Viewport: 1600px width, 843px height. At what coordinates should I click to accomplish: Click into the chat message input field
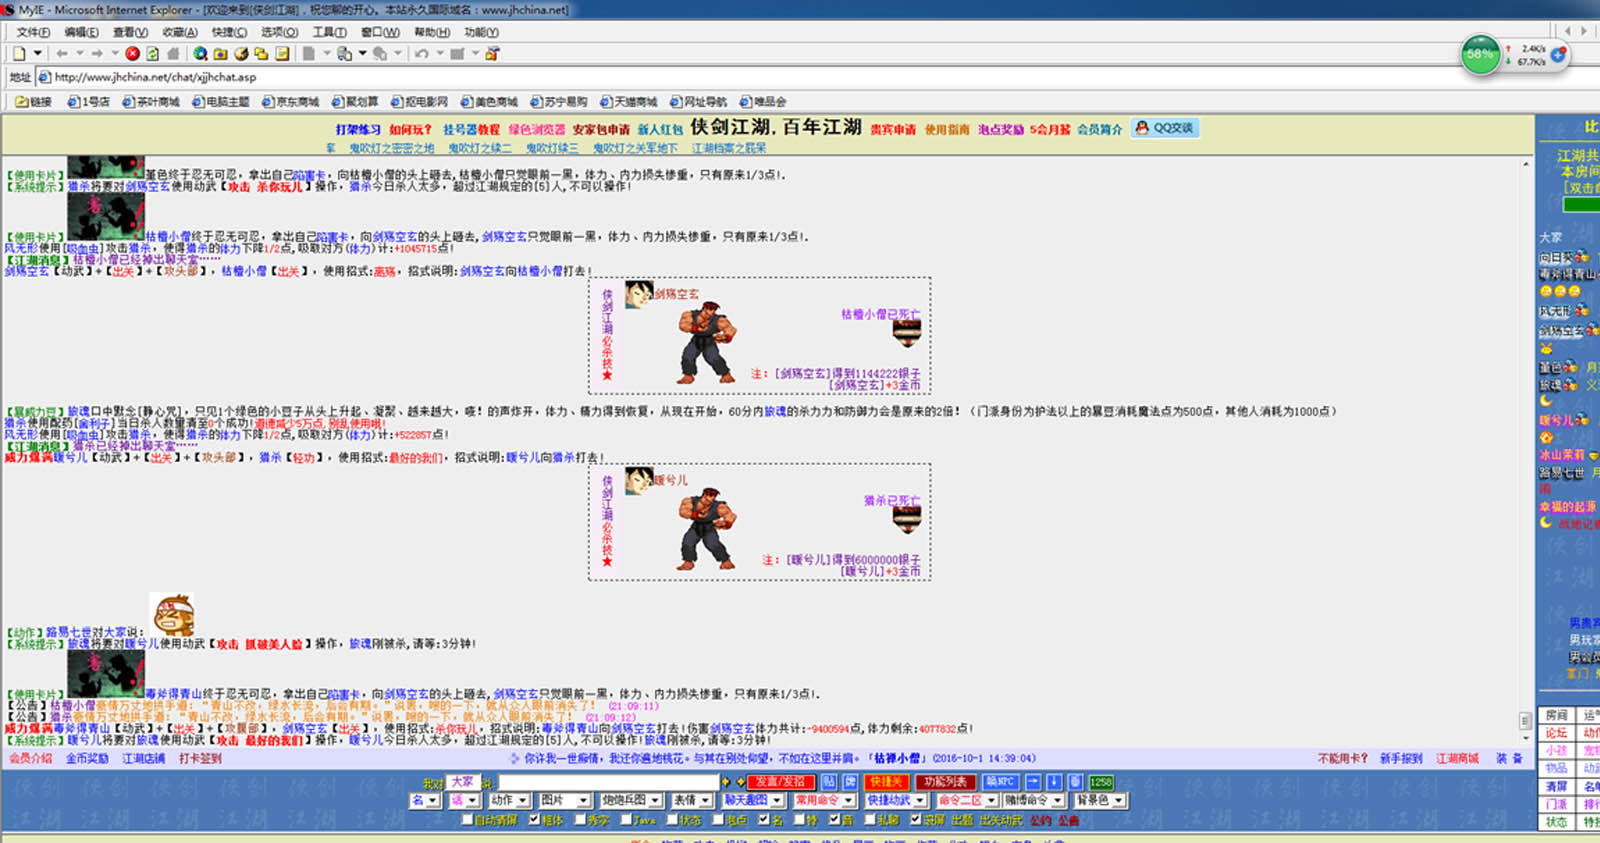tap(608, 782)
